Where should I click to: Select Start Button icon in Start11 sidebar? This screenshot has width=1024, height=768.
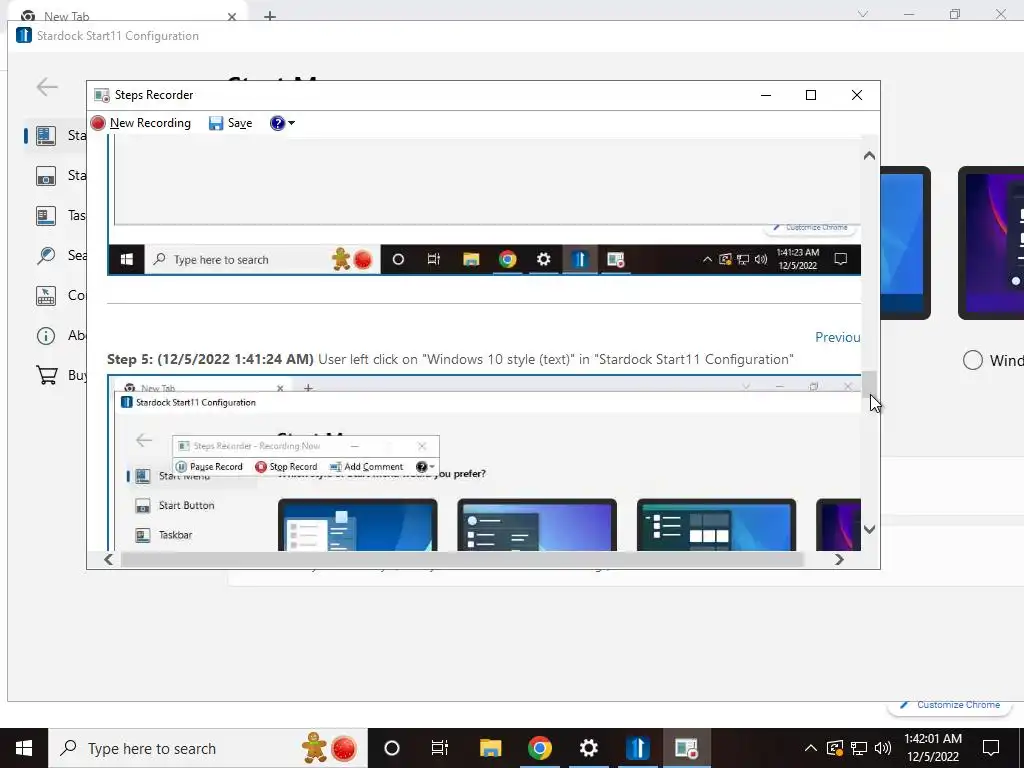(46, 176)
